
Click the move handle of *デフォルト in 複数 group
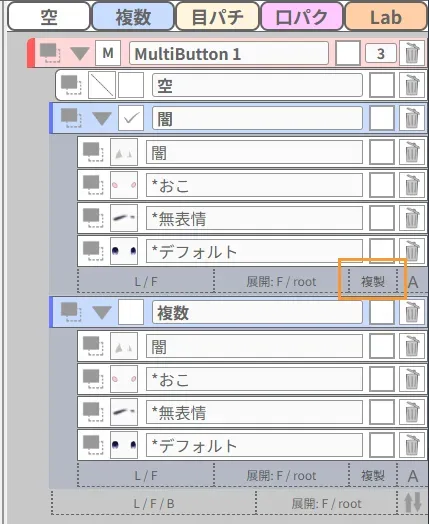(93, 445)
